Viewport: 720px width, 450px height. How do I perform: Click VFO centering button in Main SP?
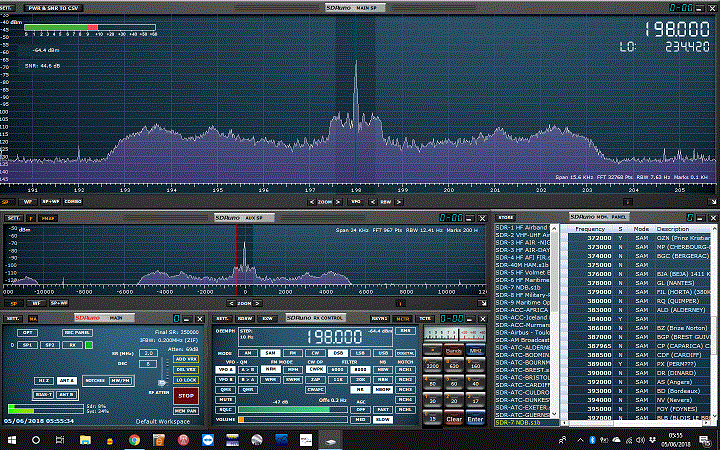pyautogui.click(x=356, y=202)
